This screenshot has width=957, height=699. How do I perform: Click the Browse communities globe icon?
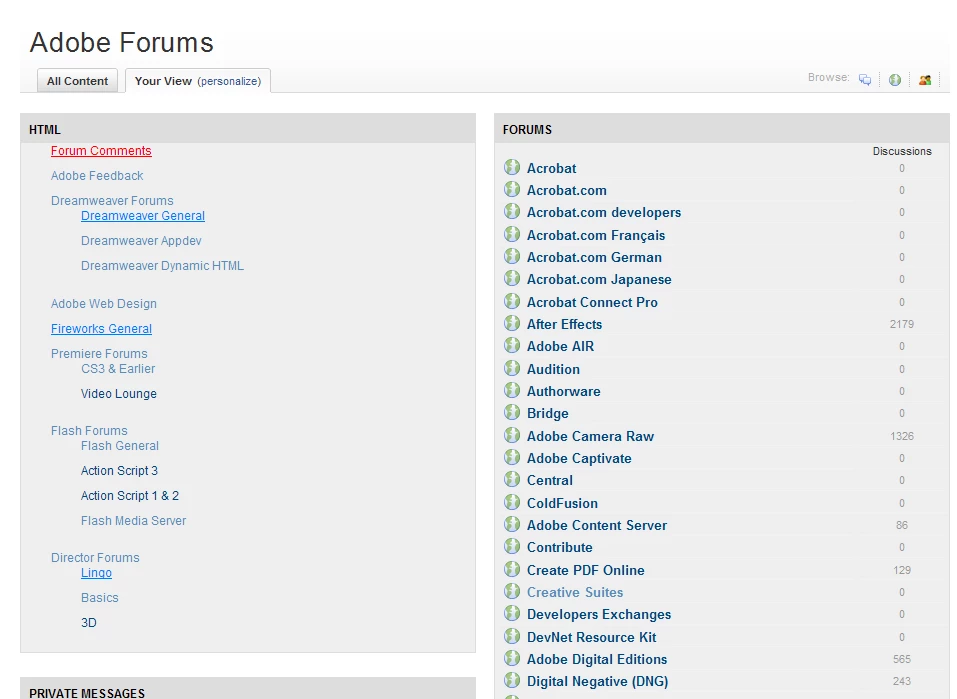(895, 80)
